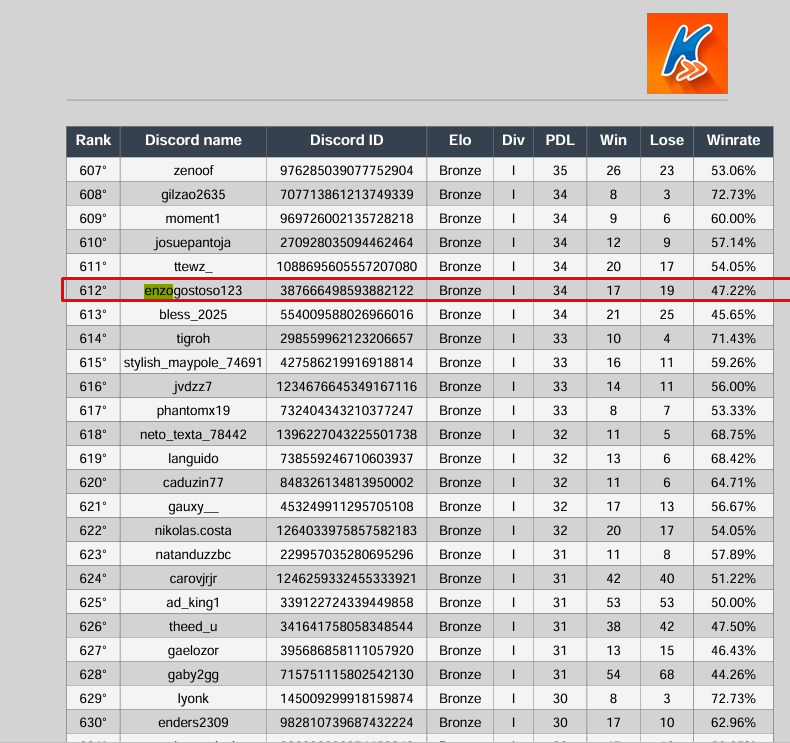Click rank 607° cell

[x=93, y=170]
